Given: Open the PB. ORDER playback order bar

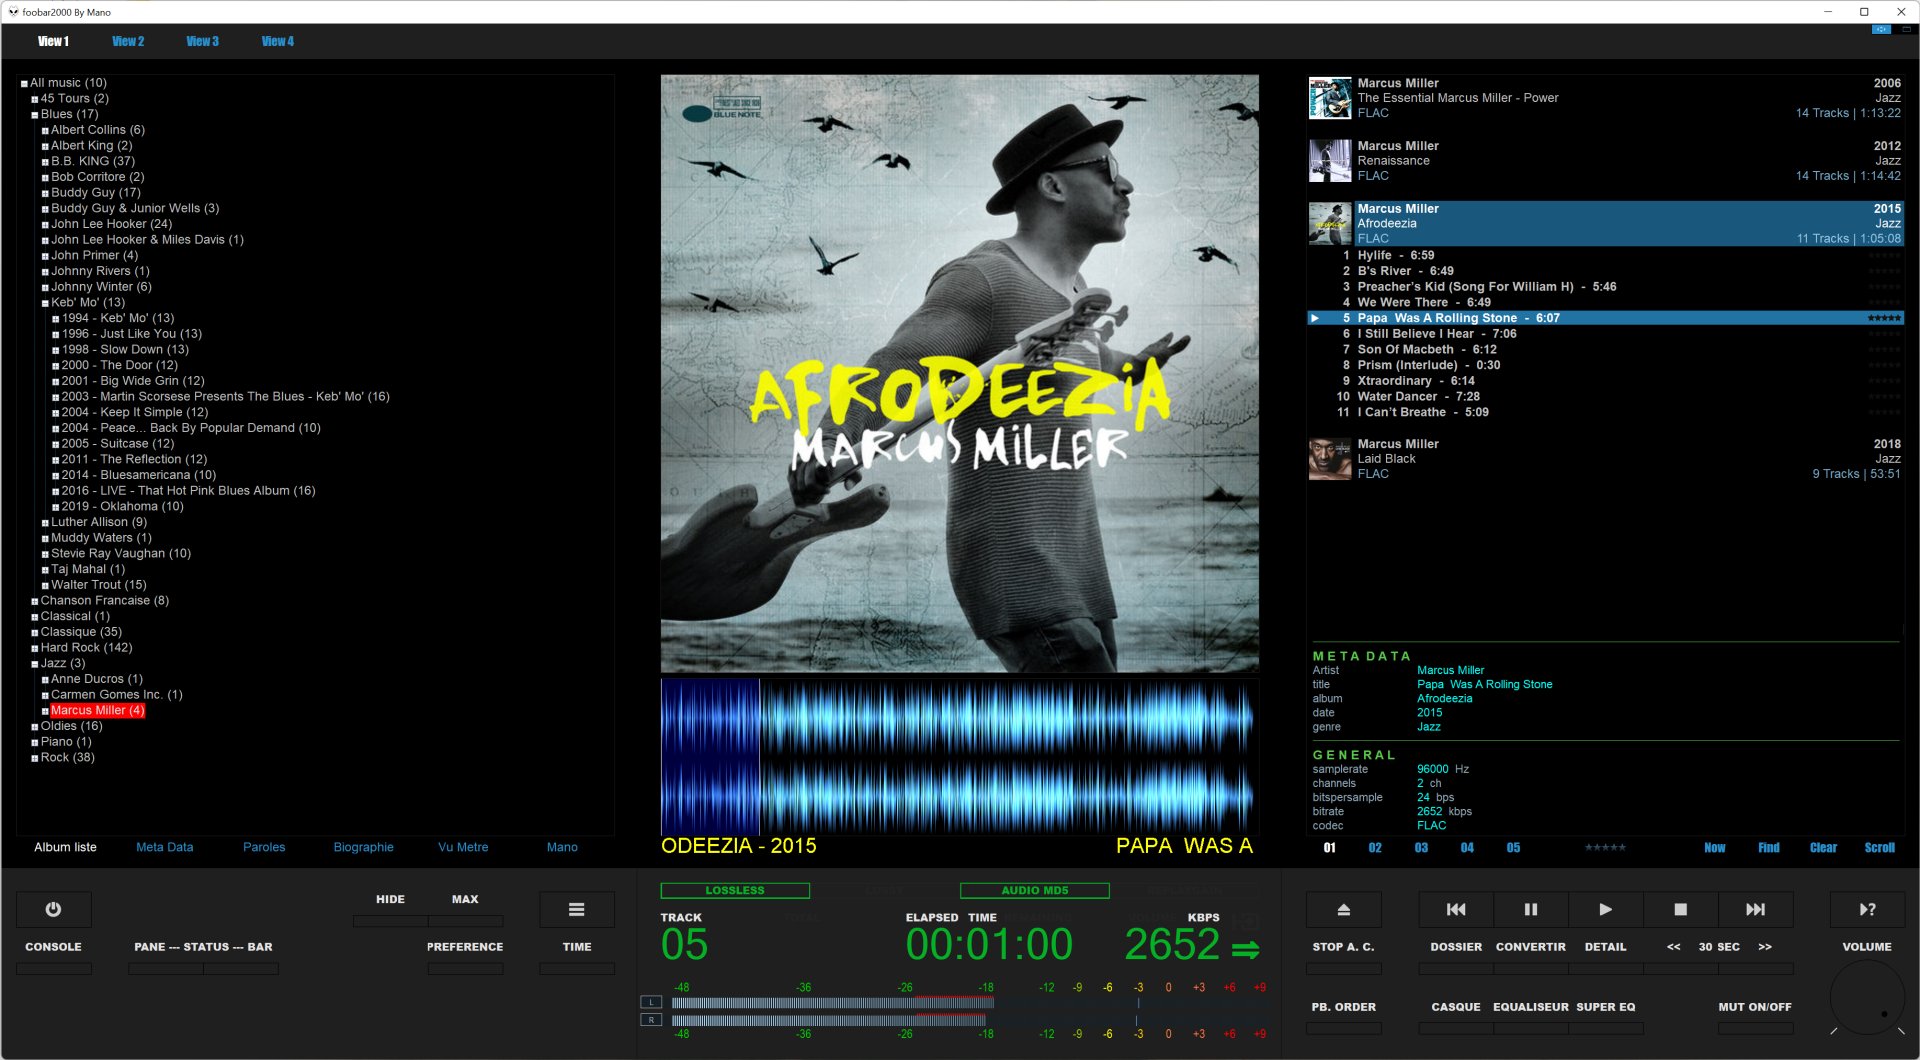Looking at the screenshot, I should pos(1344,1028).
